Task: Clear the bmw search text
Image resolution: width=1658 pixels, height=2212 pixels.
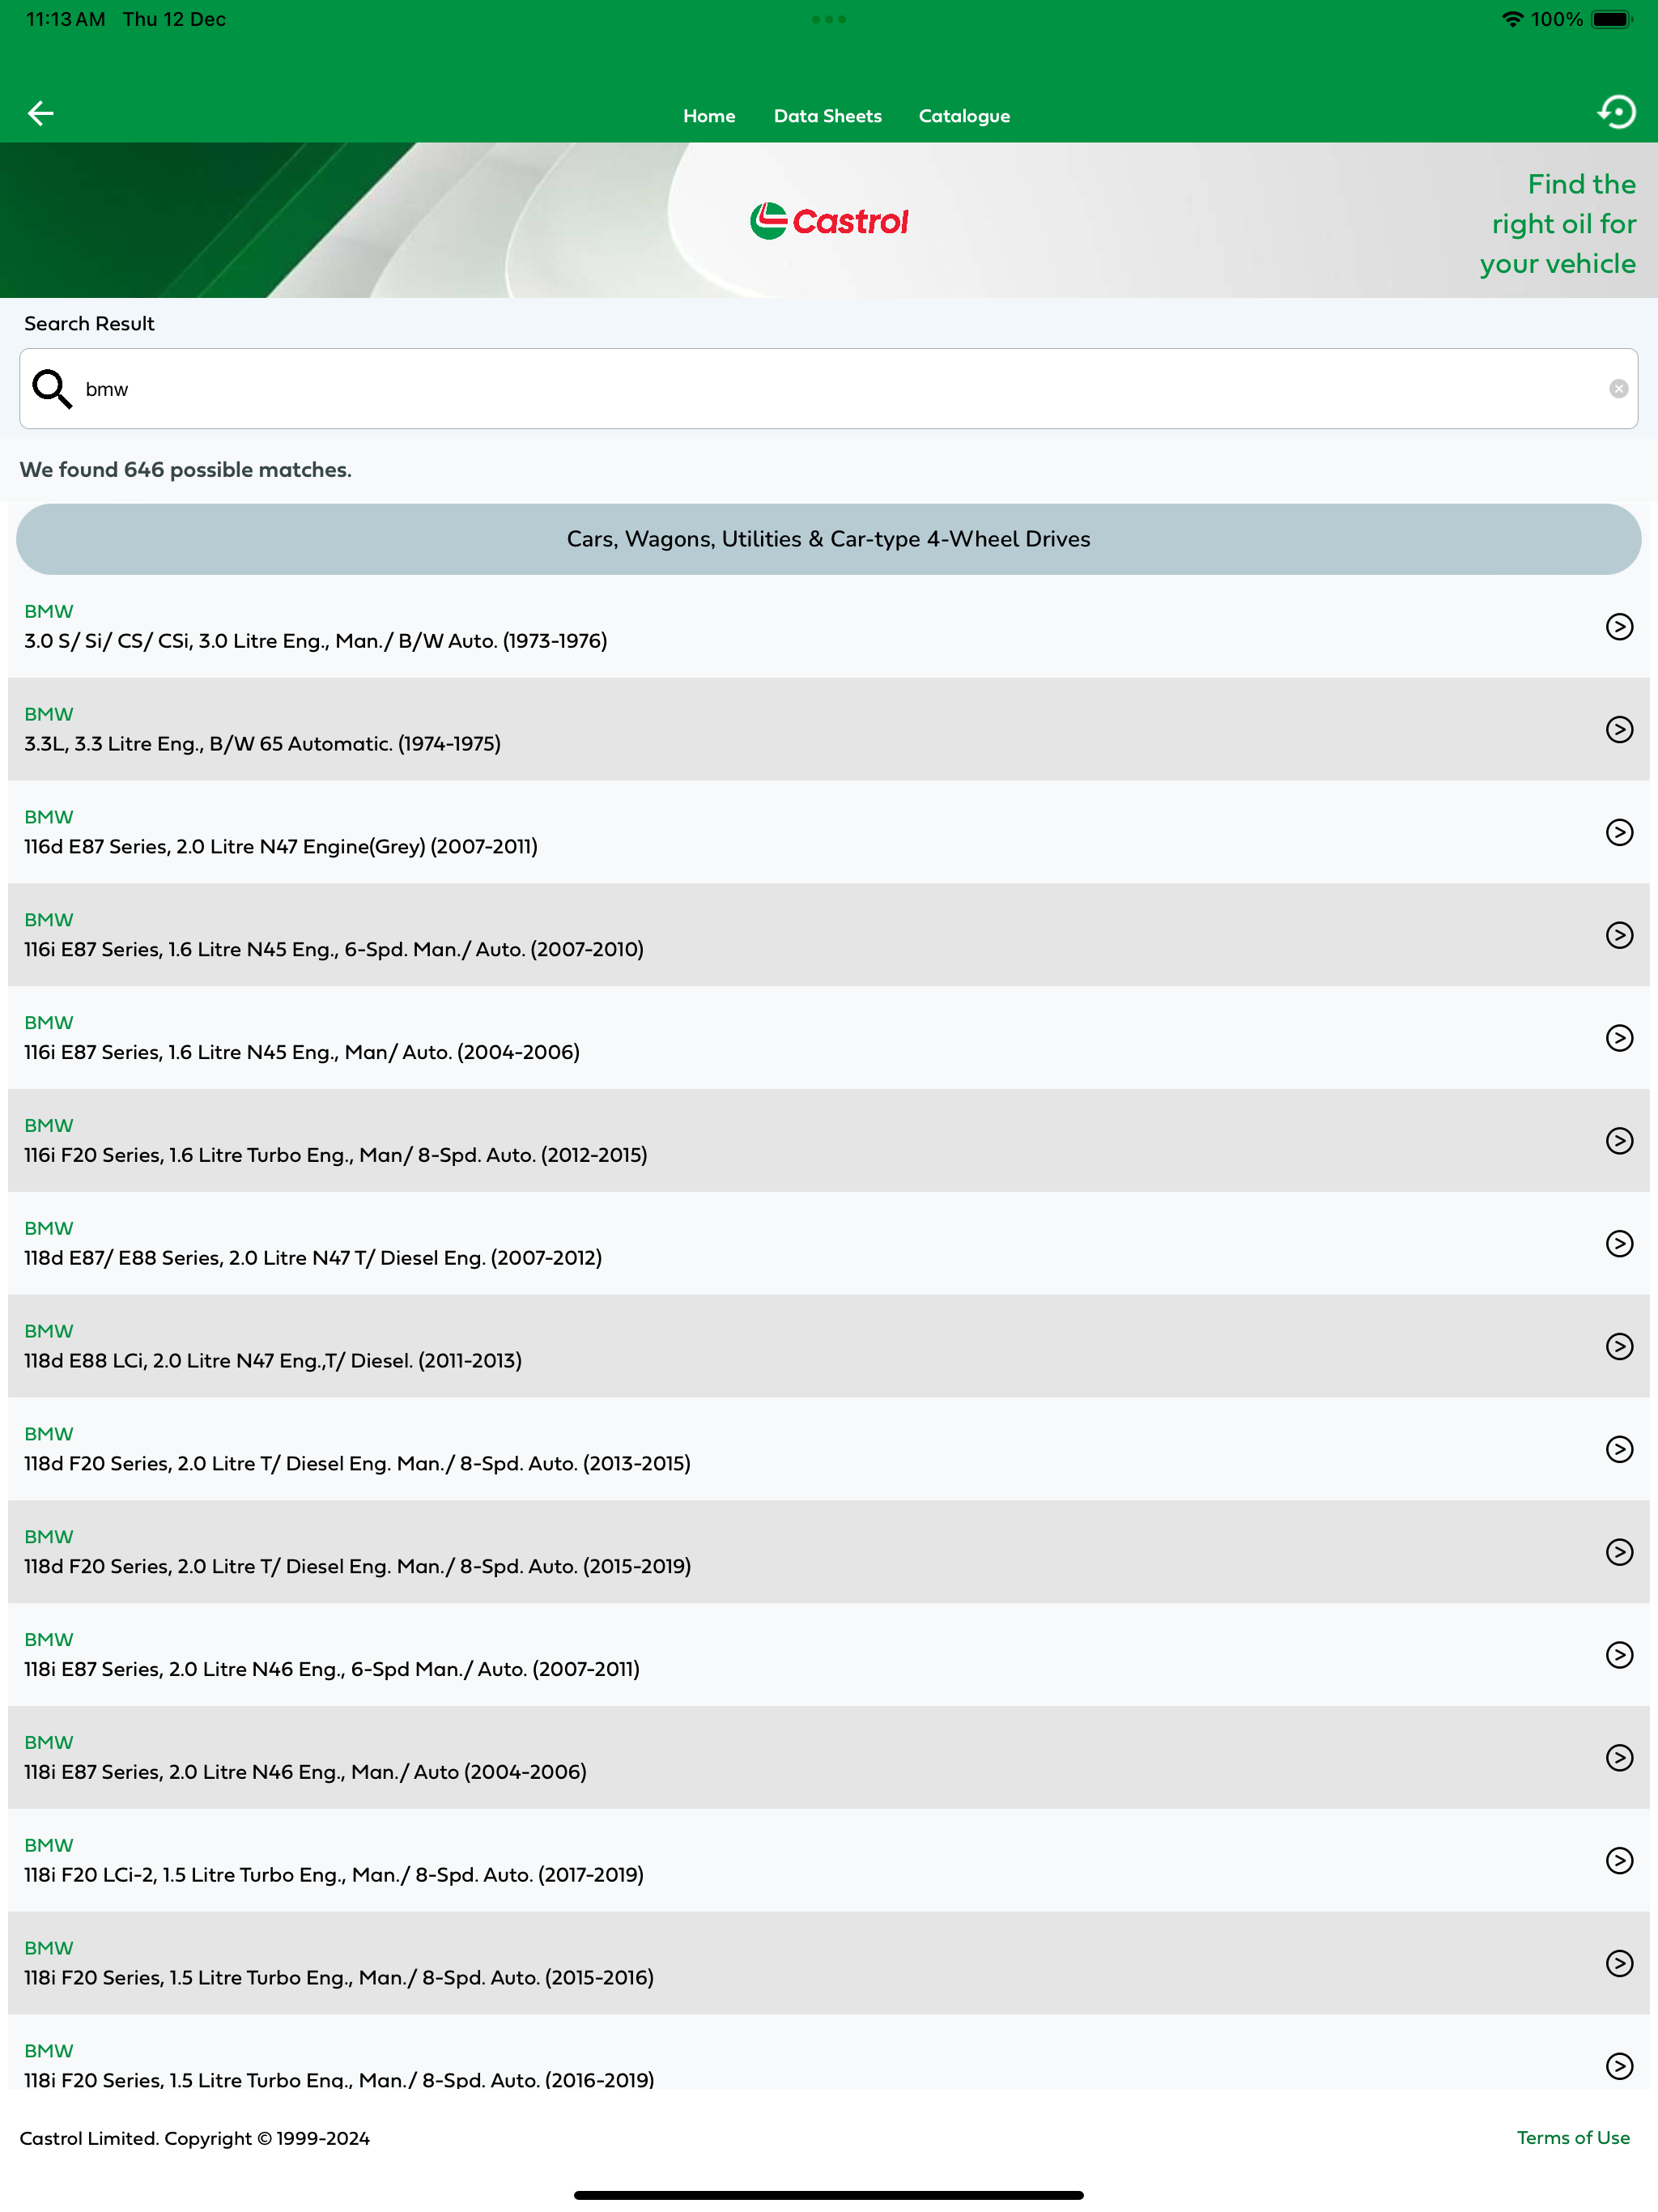Action: (1618, 389)
